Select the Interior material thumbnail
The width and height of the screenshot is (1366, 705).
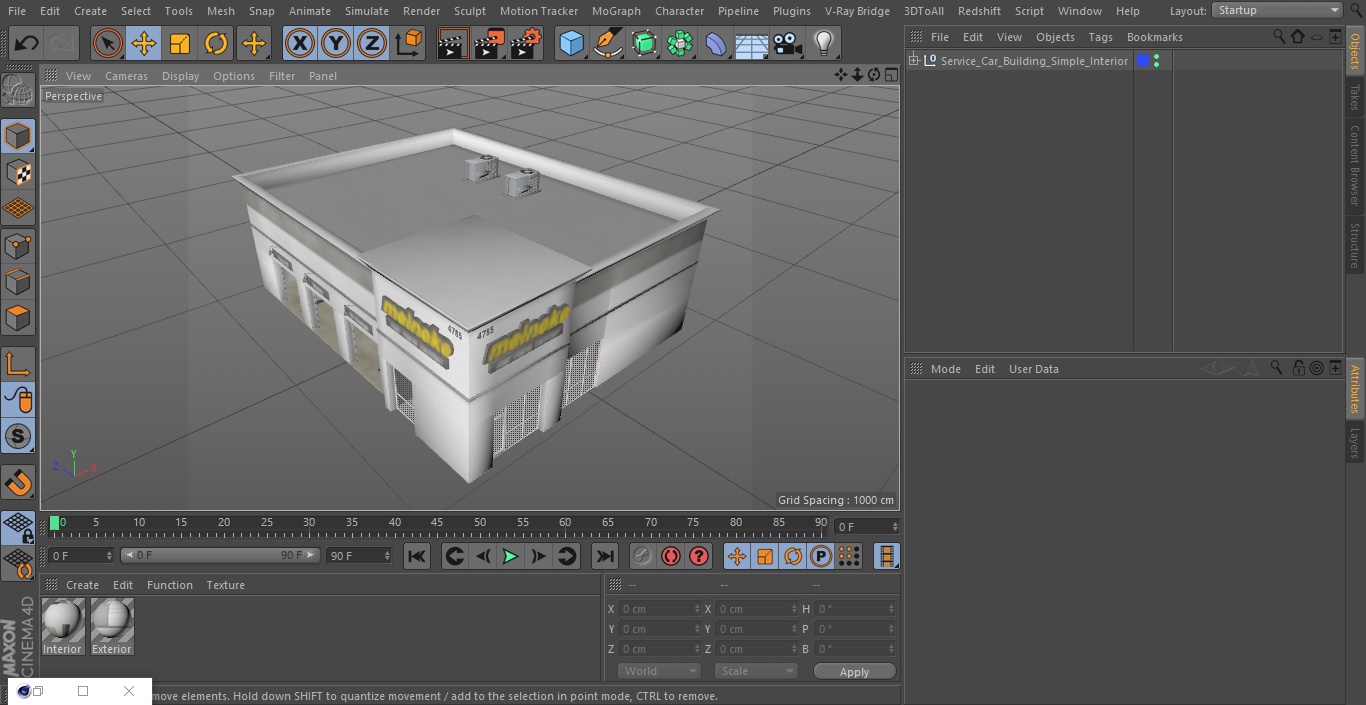(62, 627)
